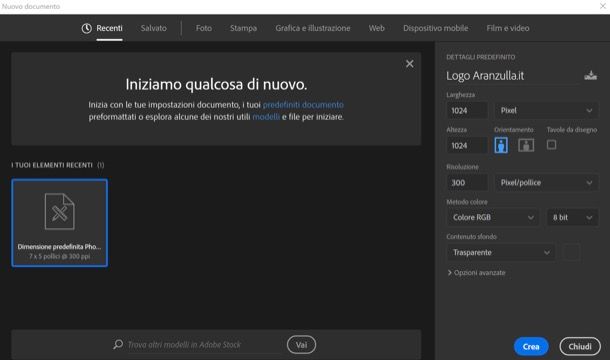This screenshot has height=360, width=610.
Task: Open the Pixel/pollice resolution units dropdown
Action: [x=546, y=183]
